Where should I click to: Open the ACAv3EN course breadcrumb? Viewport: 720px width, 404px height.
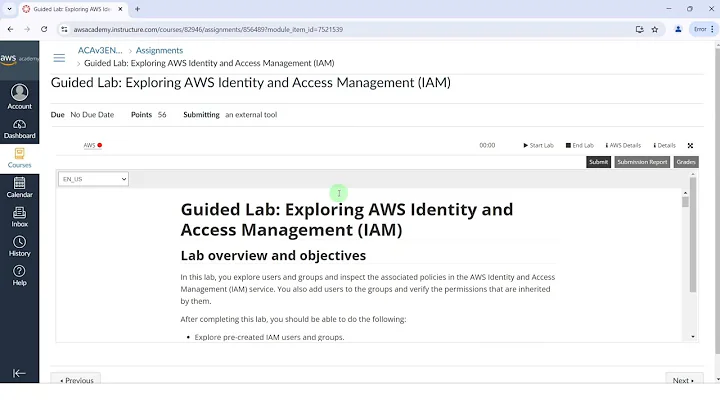(100, 50)
